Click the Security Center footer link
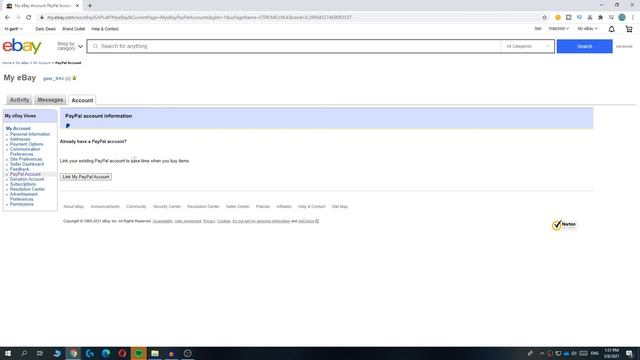Viewport: 640px width, 360px height. [x=167, y=207]
